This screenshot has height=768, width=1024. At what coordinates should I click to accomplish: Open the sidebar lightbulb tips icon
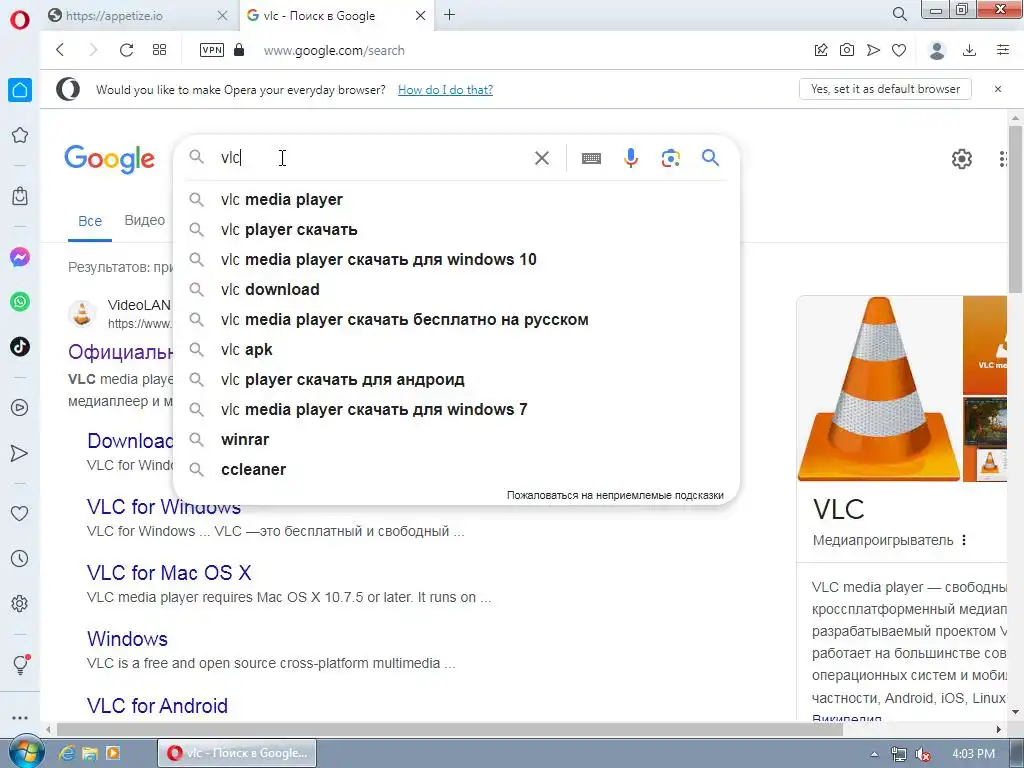pos(20,665)
